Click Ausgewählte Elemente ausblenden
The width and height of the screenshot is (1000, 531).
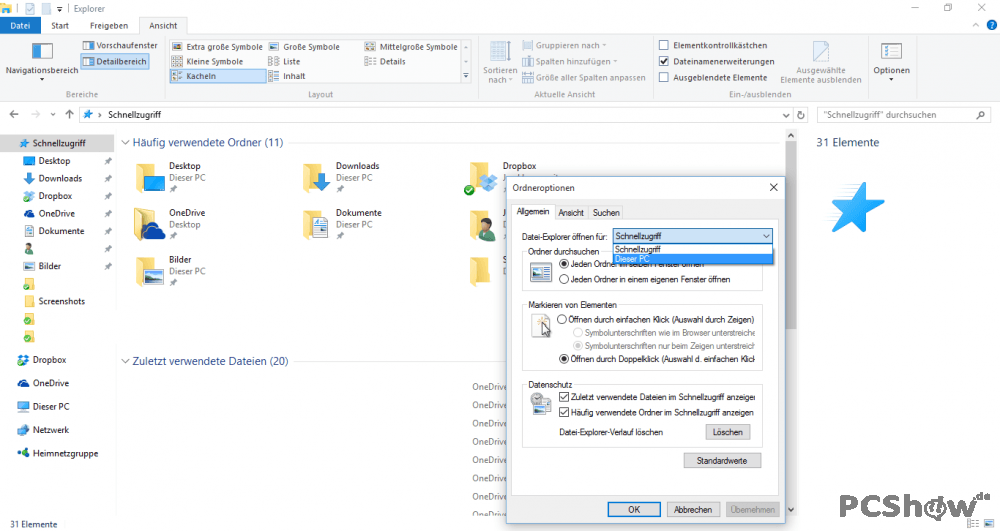pyautogui.click(x=821, y=62)
